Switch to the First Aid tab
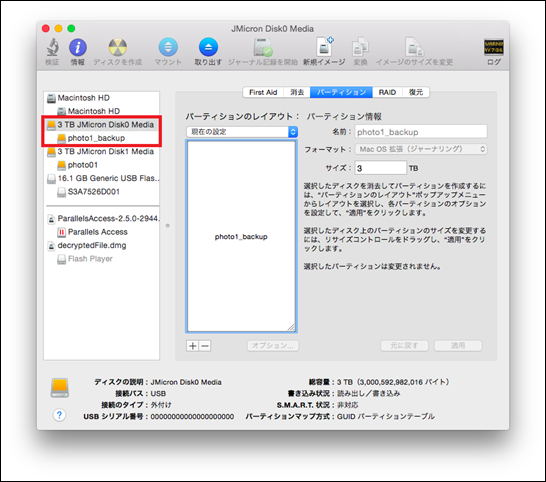 click(263, 92)
